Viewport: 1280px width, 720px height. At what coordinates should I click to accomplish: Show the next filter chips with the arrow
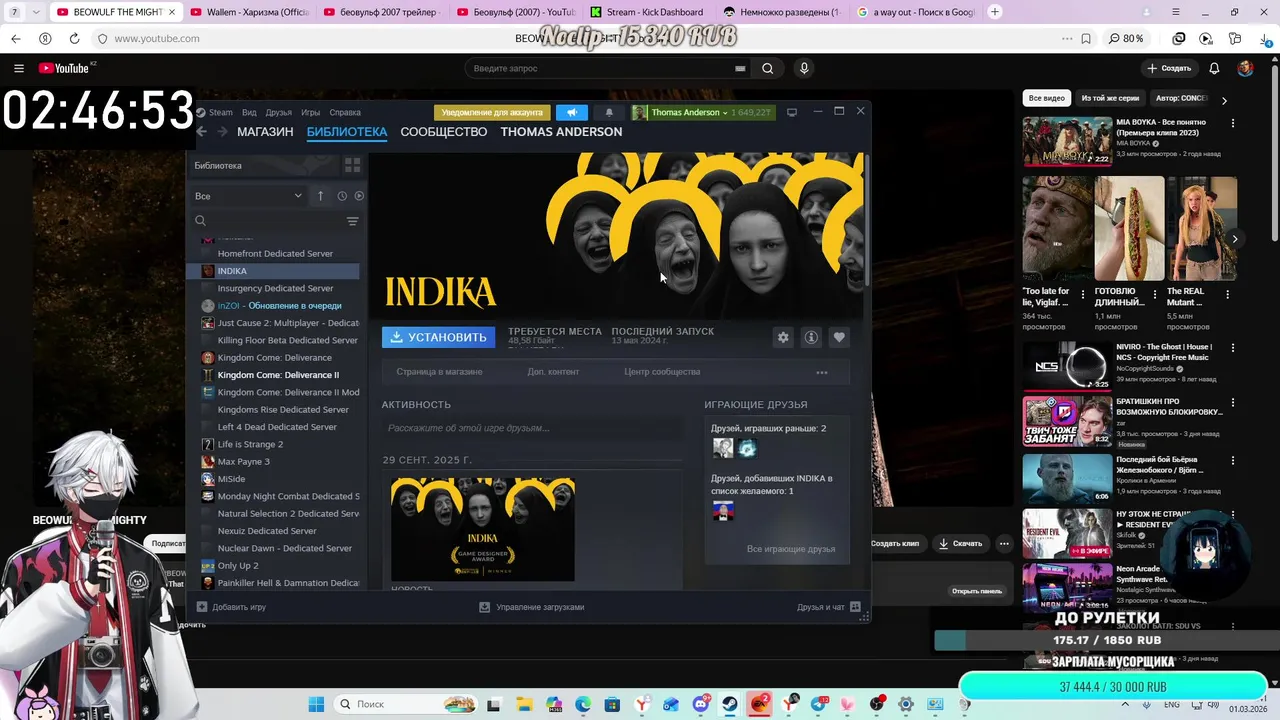(x=1224, y=100)
